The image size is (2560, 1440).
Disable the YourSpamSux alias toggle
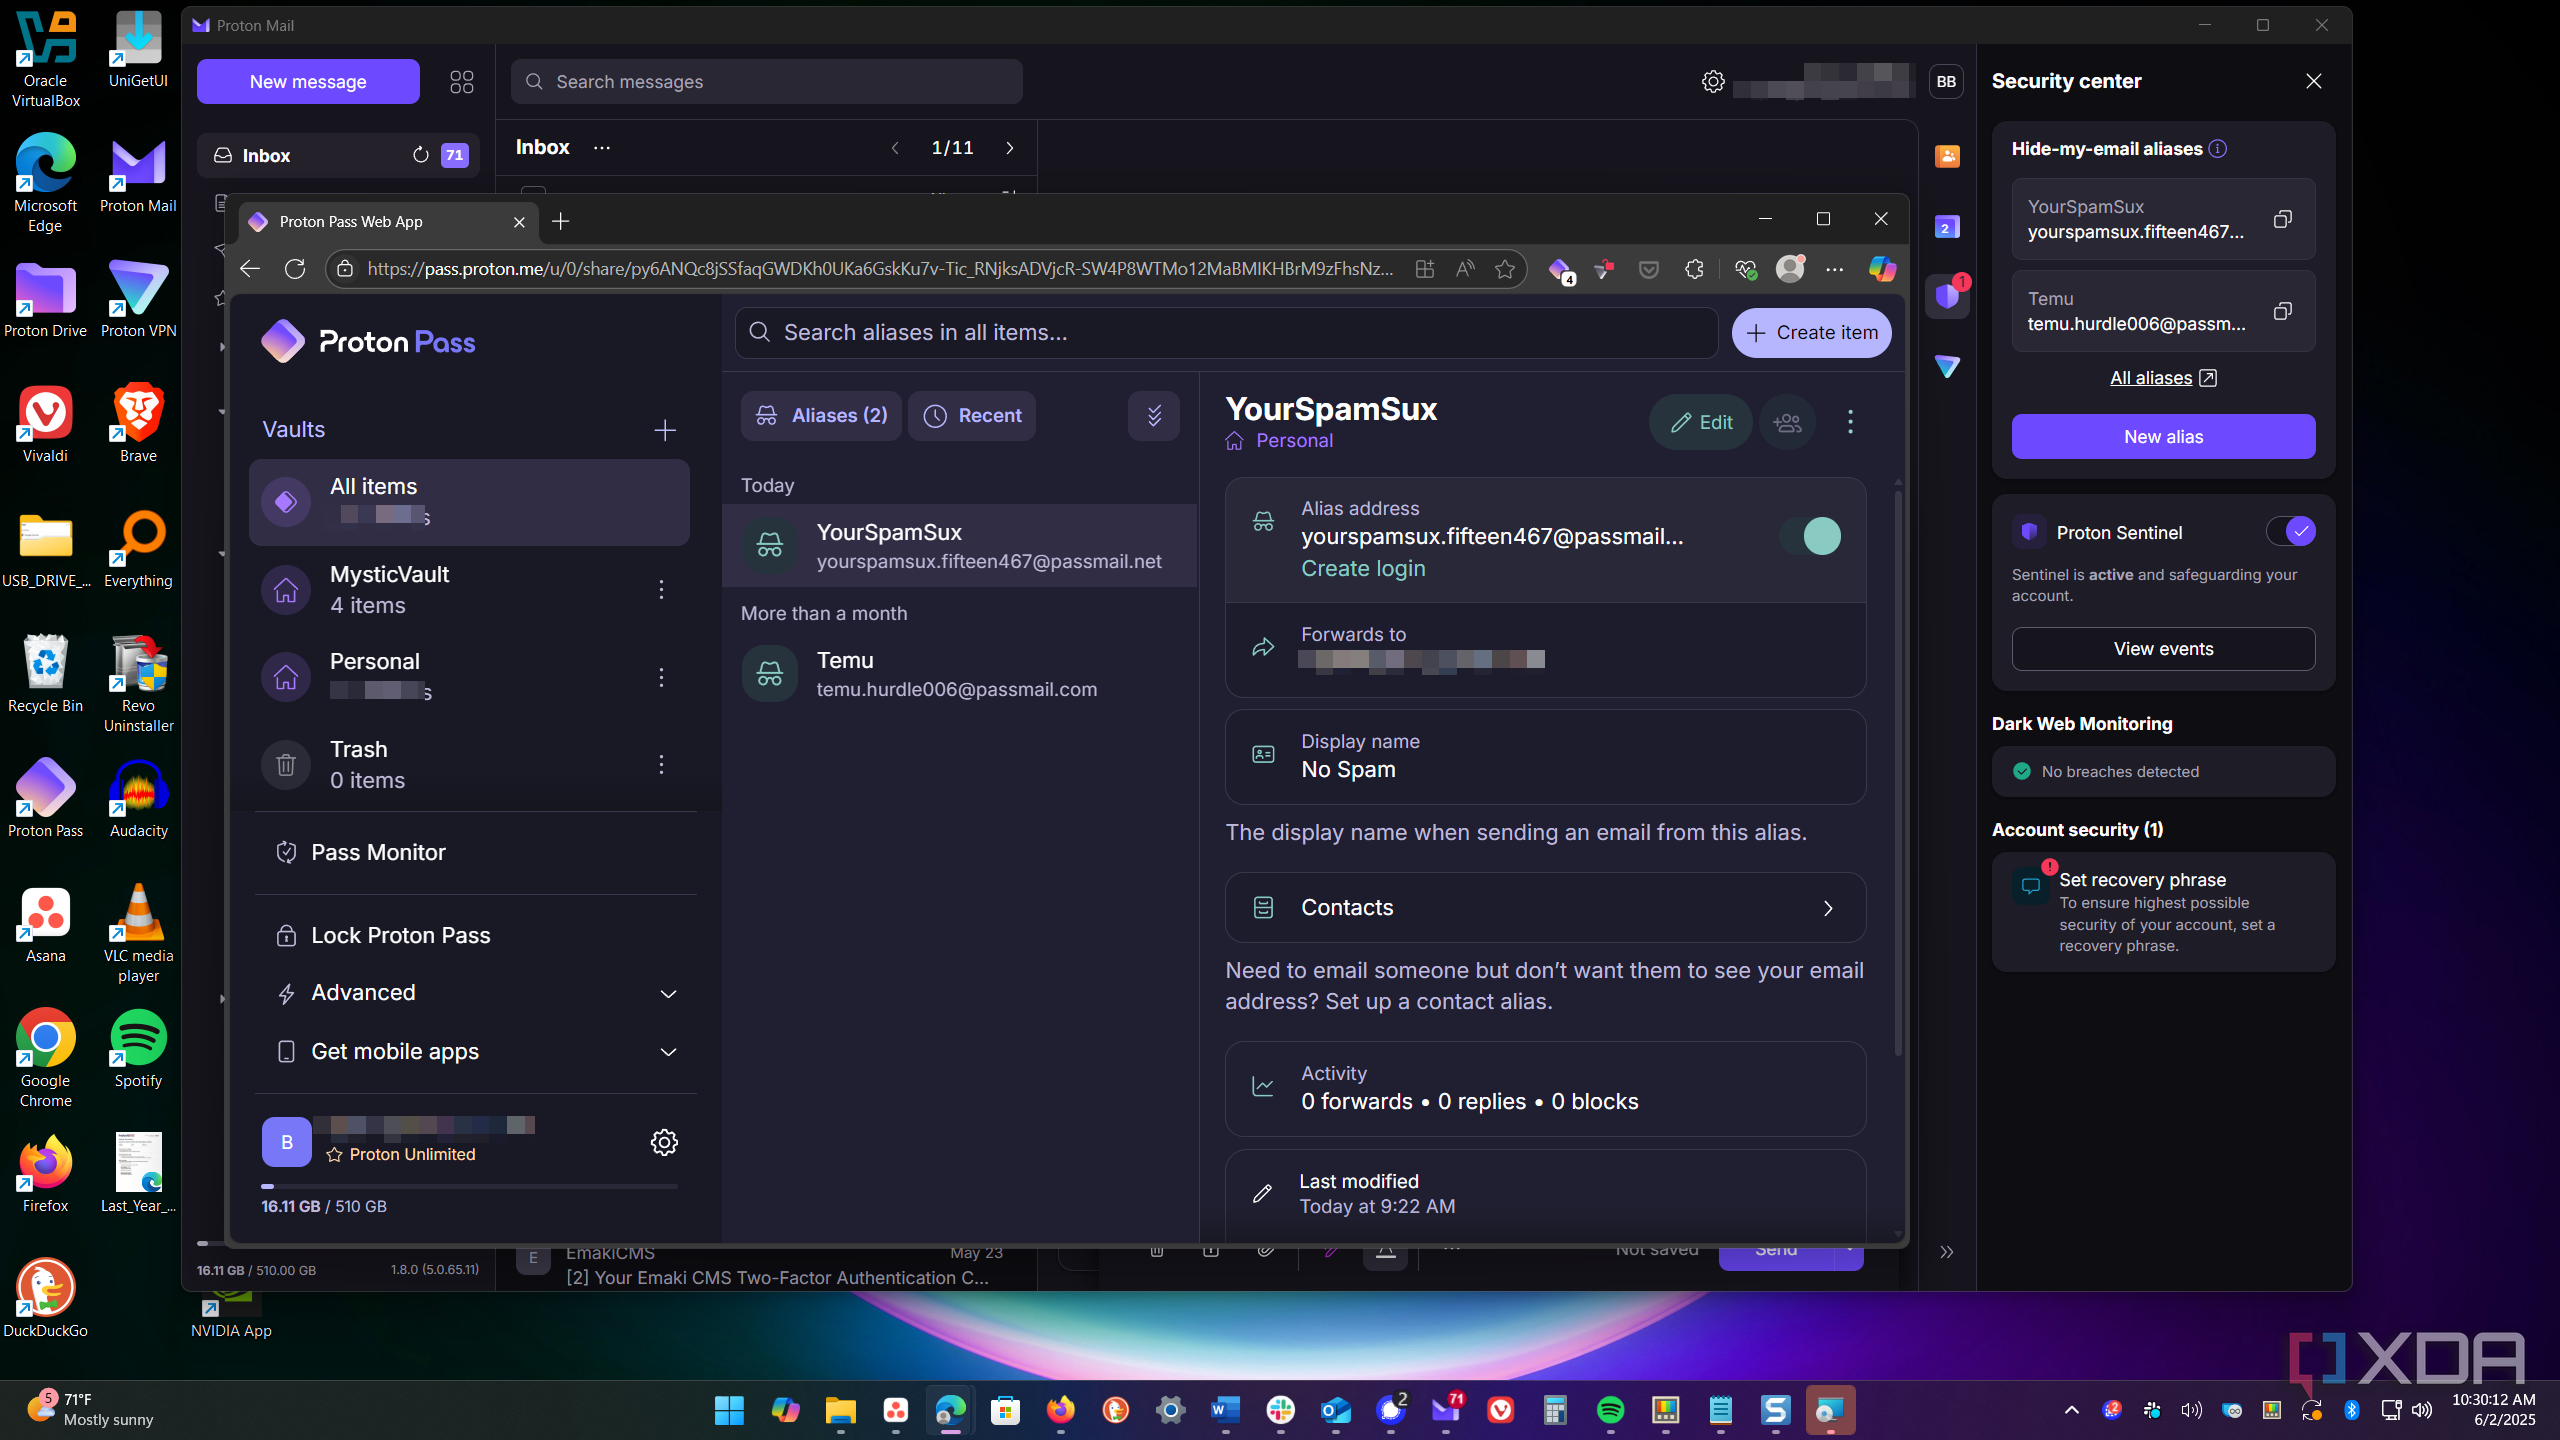[x=1810, y=536]
